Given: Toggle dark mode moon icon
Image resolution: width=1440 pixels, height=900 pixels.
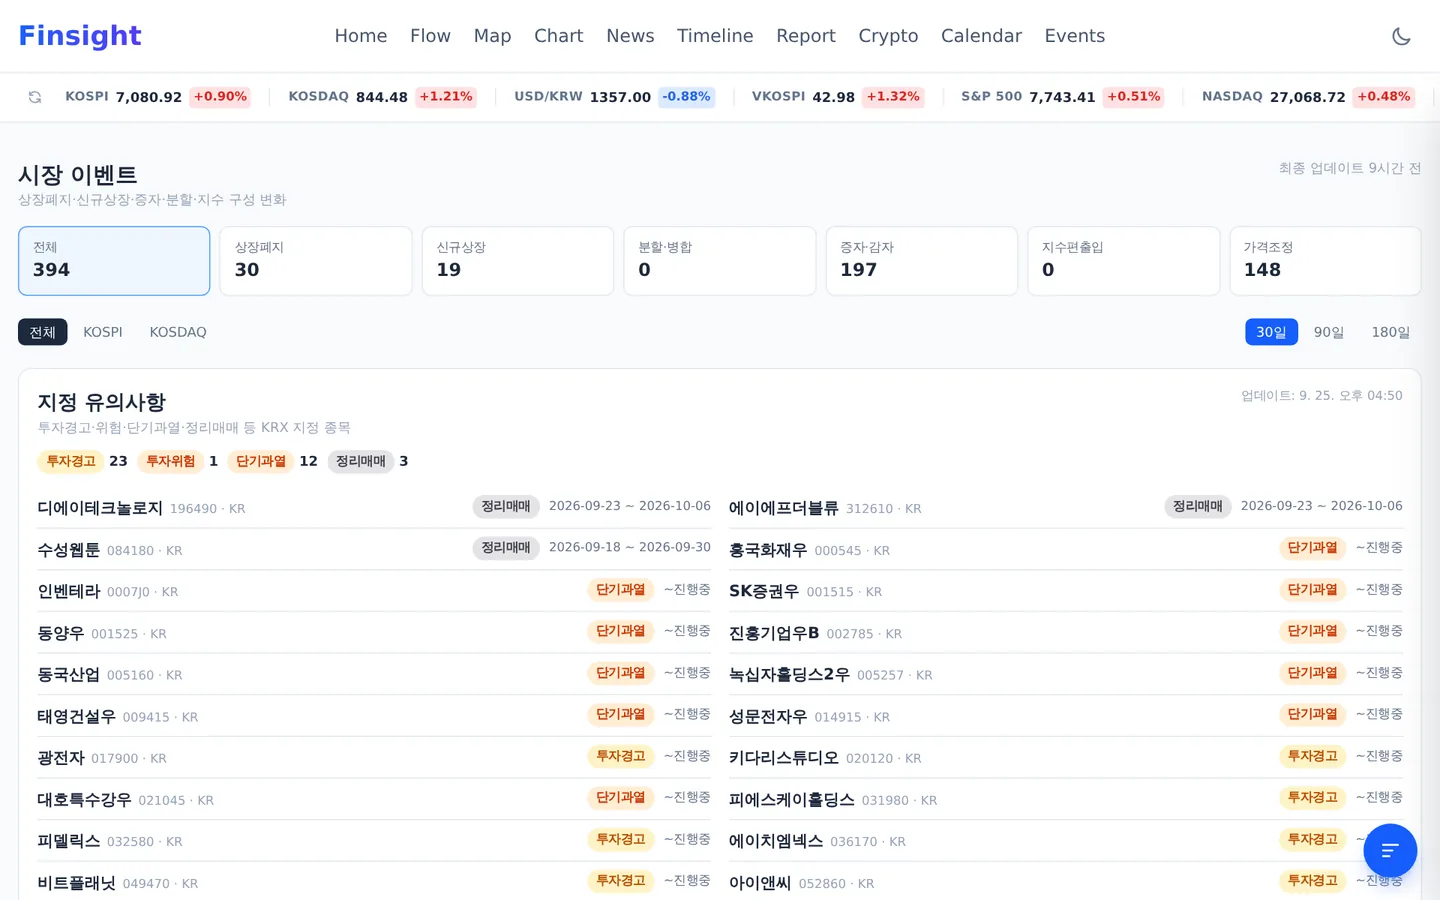Looking at the screenshot, I should pos(1401,36).
